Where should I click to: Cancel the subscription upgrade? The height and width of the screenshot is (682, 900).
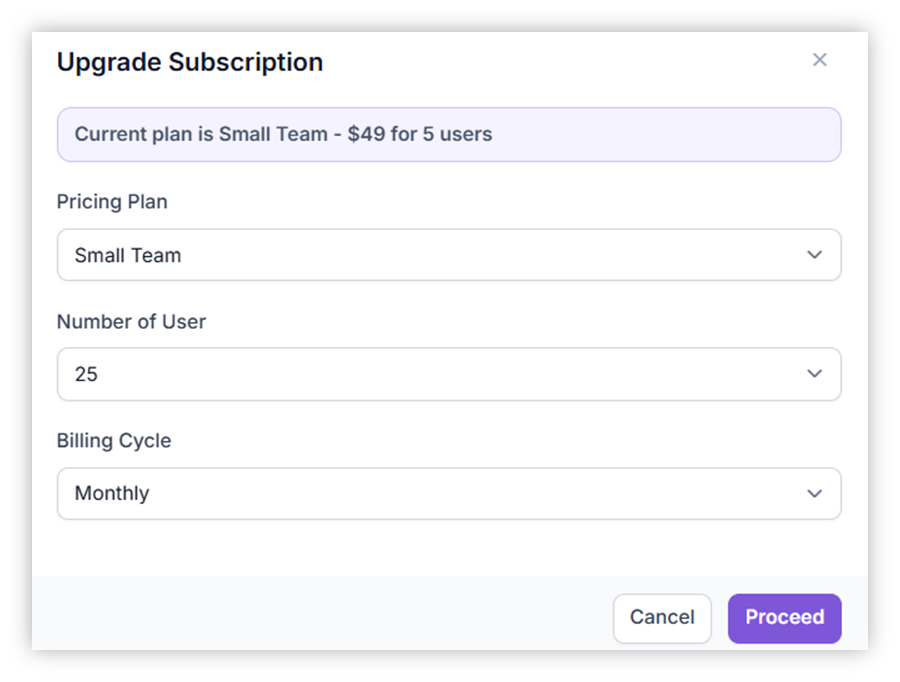coord(661,618)
